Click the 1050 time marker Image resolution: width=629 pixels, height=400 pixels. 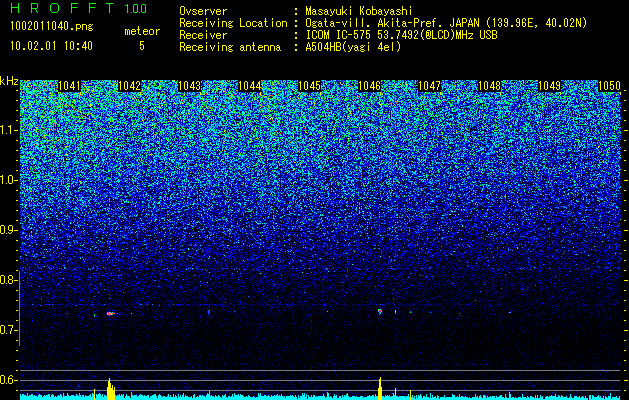point(609,86)
